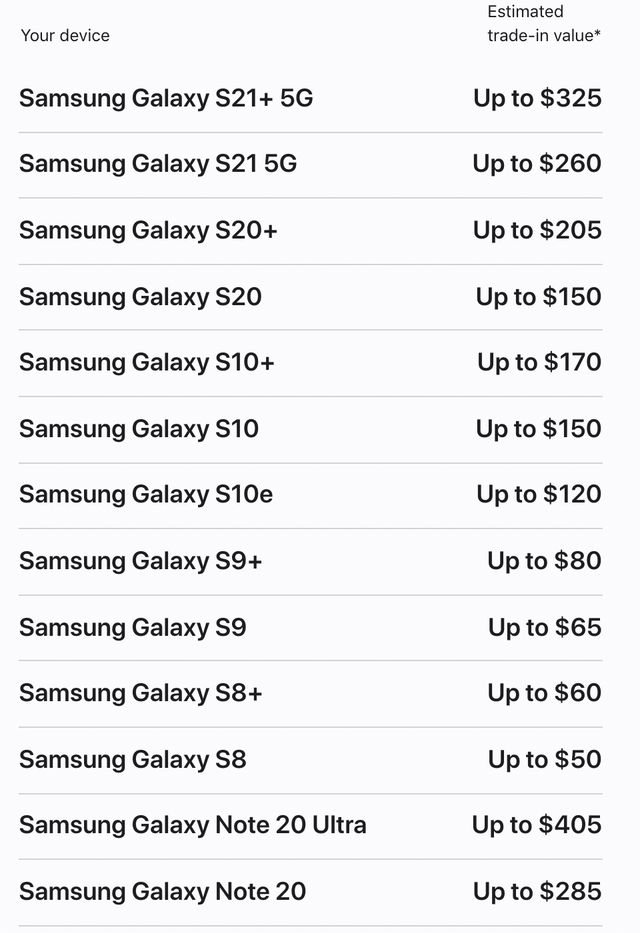This screenshot has width=640, height=933.
Task: Choose the Samsung Galaxy Note 20 Ultra row
Action: coord(193,825)
